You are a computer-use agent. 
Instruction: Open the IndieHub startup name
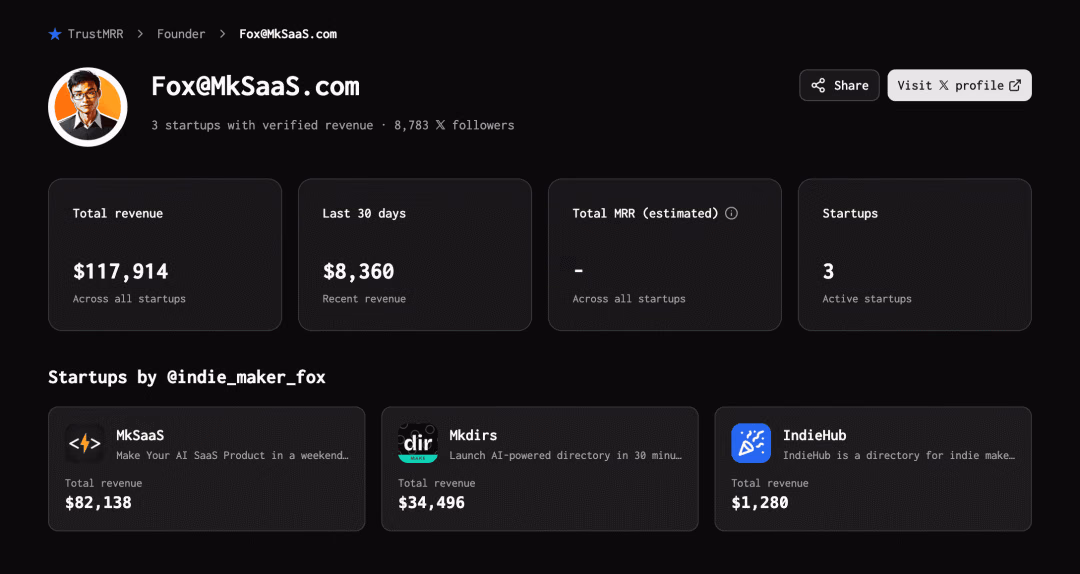point(815,435)
